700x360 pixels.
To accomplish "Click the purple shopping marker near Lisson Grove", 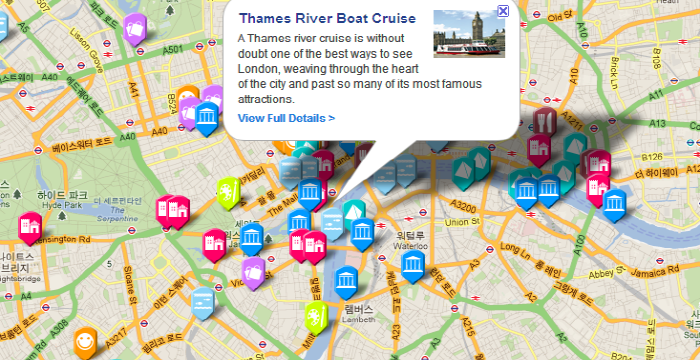I will pos(134,28).
